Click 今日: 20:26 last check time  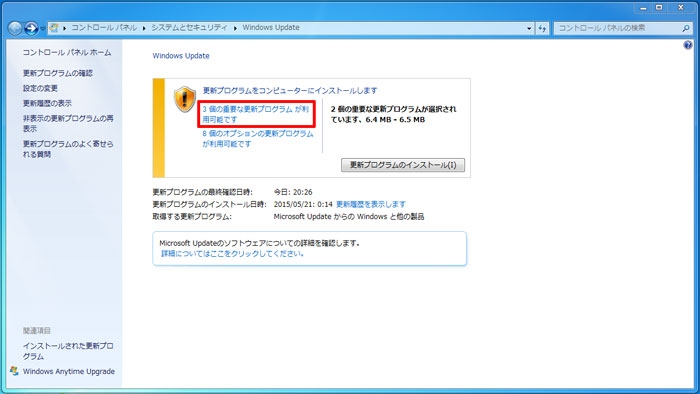(x=293, y=192)
